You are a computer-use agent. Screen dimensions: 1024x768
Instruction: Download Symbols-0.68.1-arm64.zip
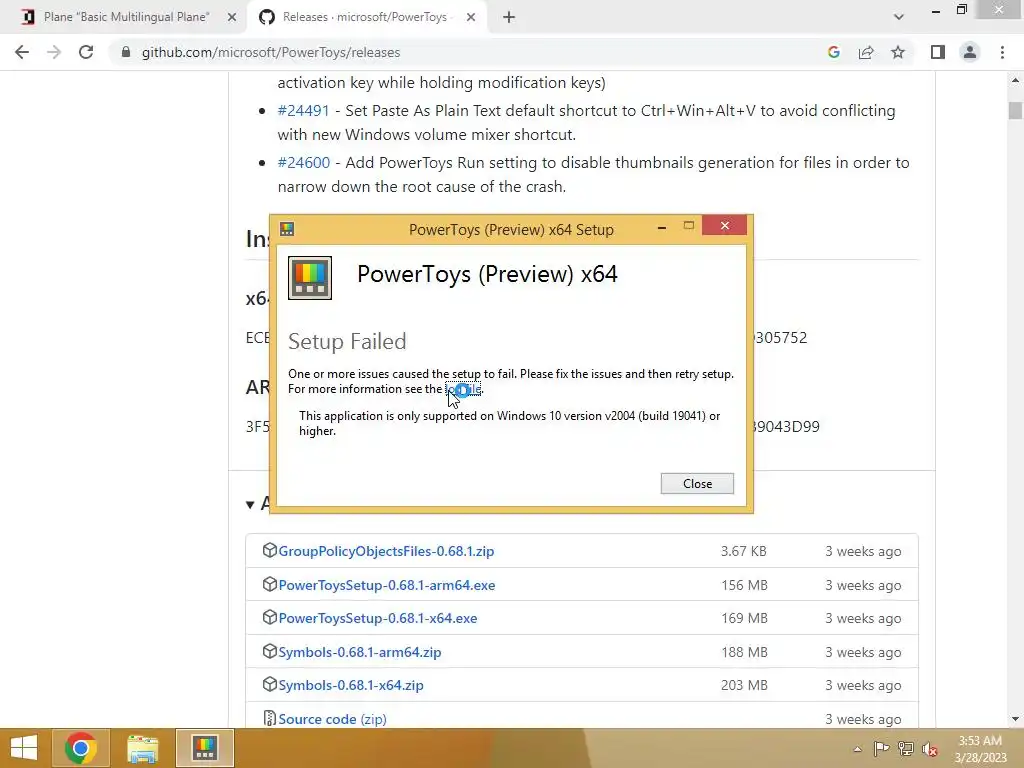click(x=360, y=652)
